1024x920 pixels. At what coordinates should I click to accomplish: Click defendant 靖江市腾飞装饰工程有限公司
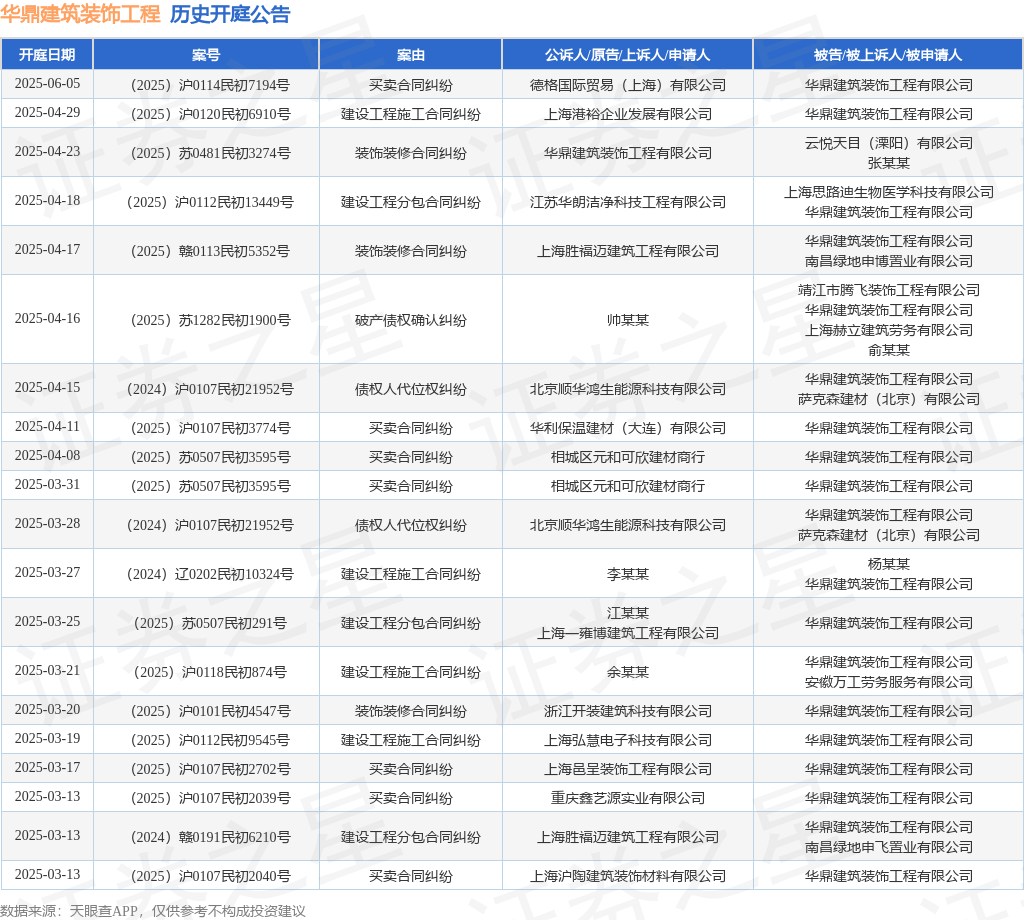[x=888, y=290]
